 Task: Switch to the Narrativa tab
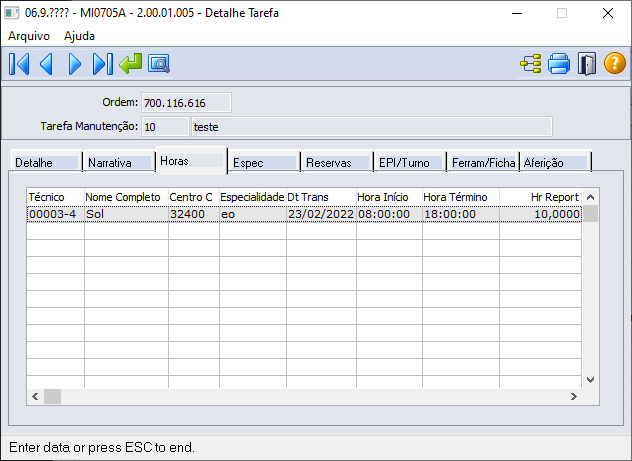click(119, 162)
